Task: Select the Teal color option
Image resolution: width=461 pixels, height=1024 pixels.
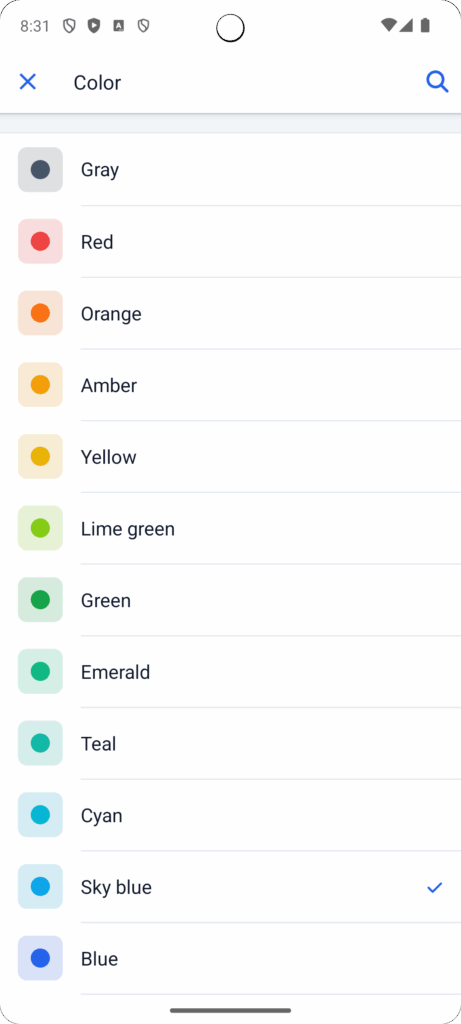Action: click(230, 743)
